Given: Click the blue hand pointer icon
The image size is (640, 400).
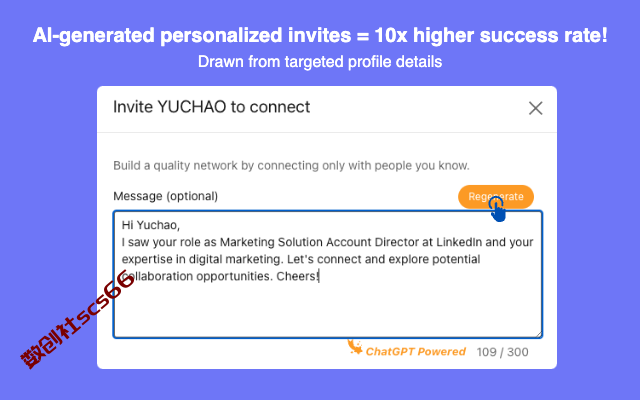Looking at the screenshot, I should [497, 209].
